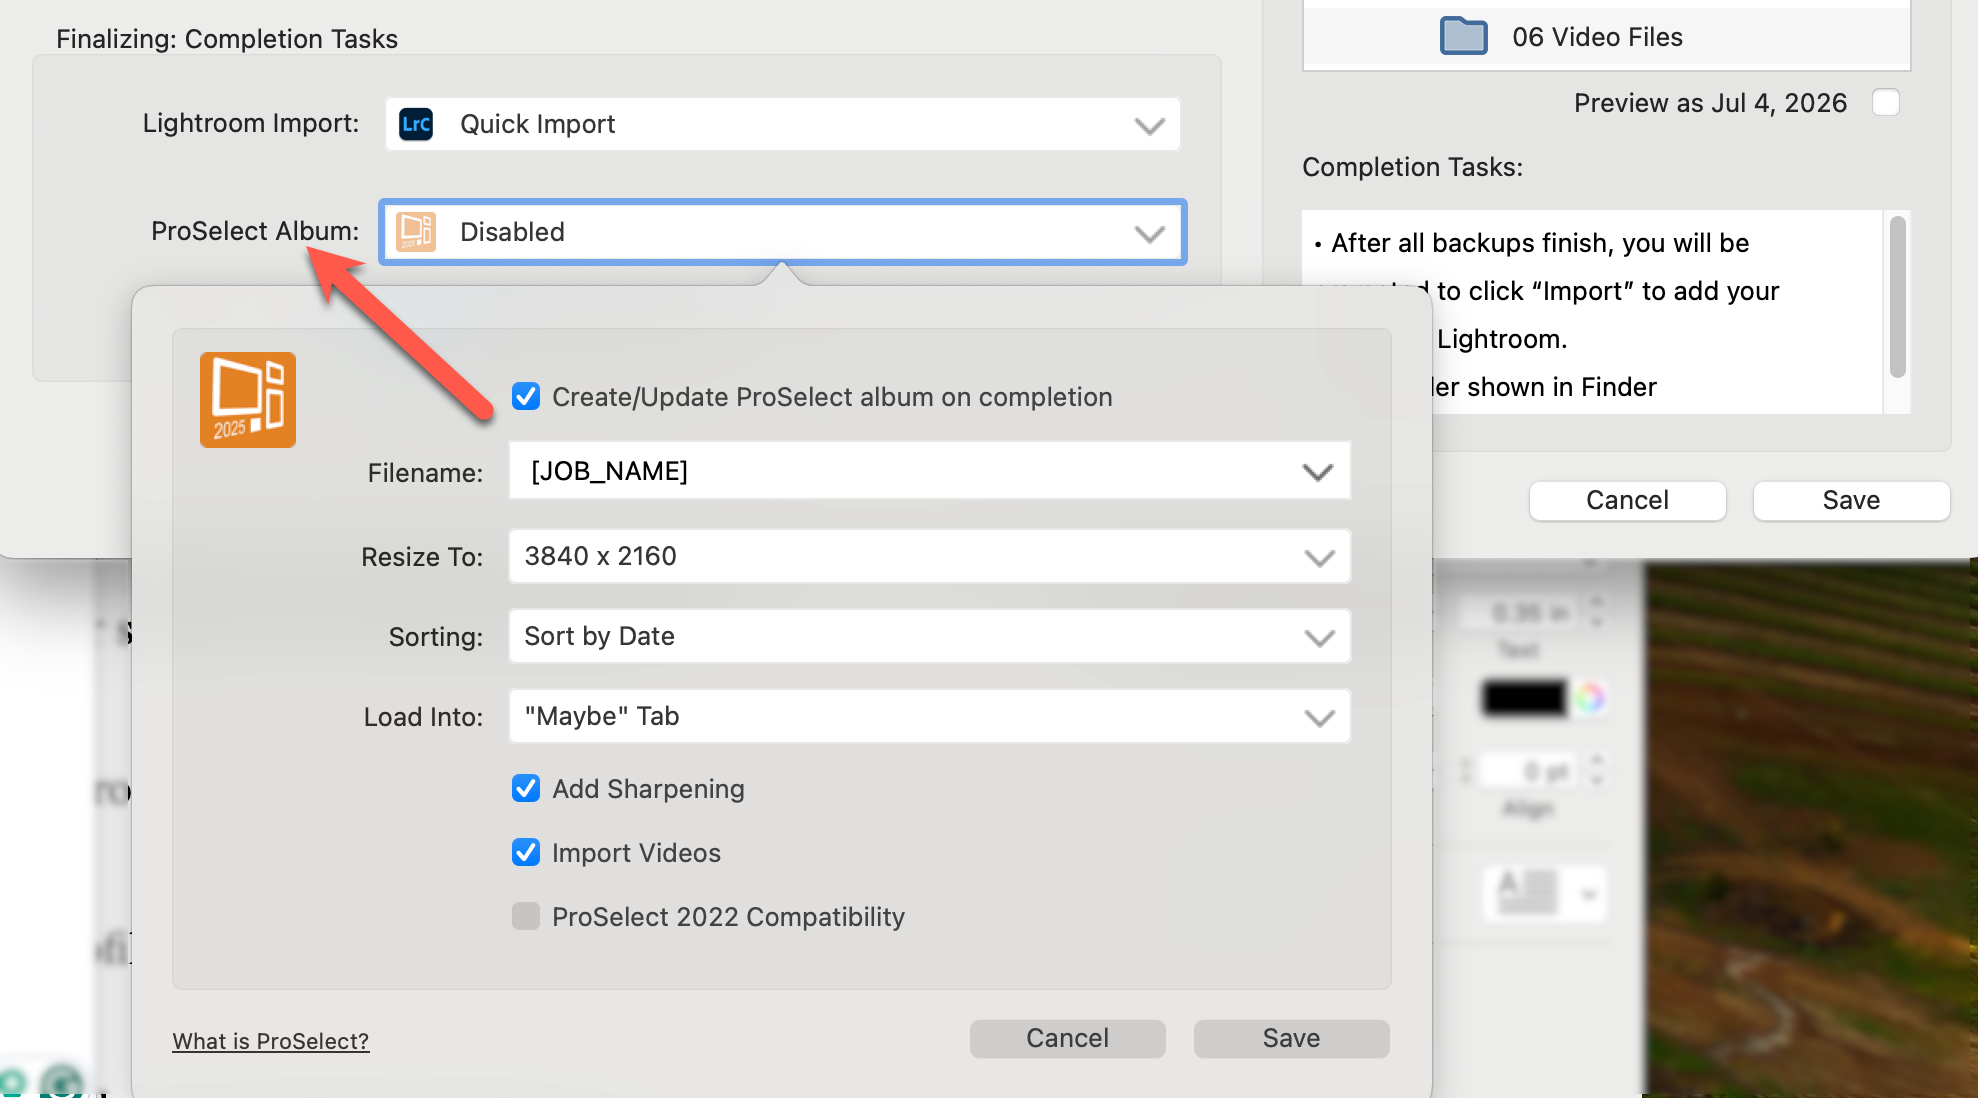Open the Resize To 3840 x 2160 dropdown
This screenshot has width=1978, height=1098.
click(x=929, y=557)
